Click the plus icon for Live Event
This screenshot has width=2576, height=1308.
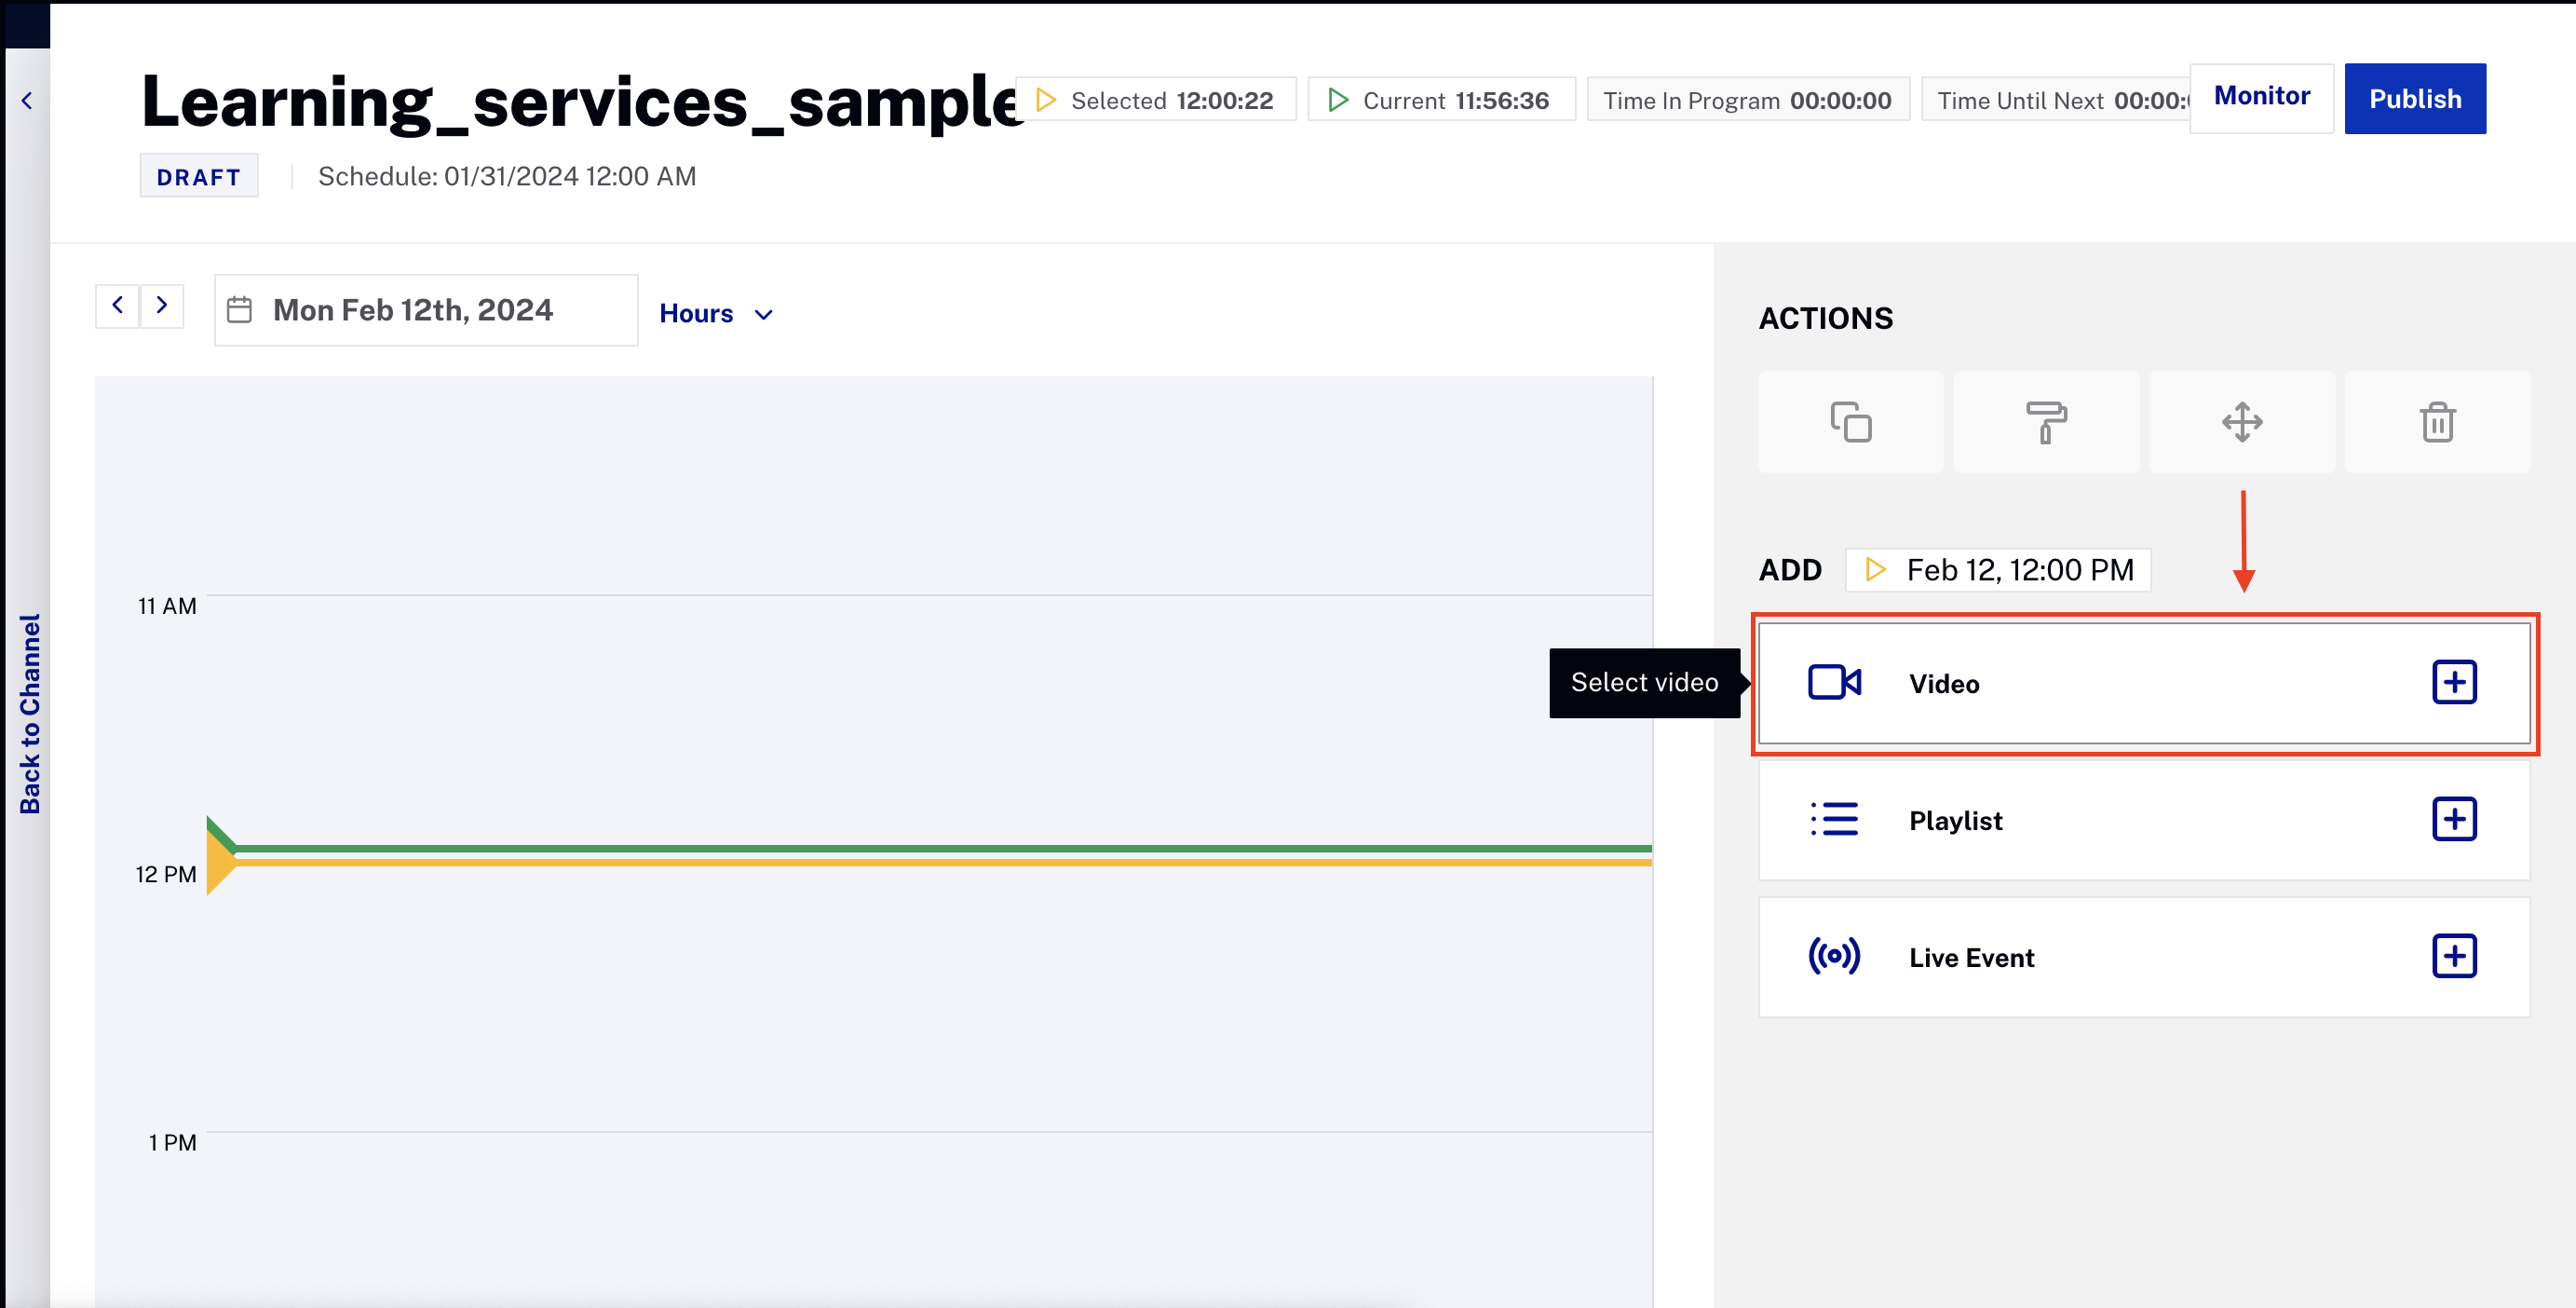coord(2453,956)
